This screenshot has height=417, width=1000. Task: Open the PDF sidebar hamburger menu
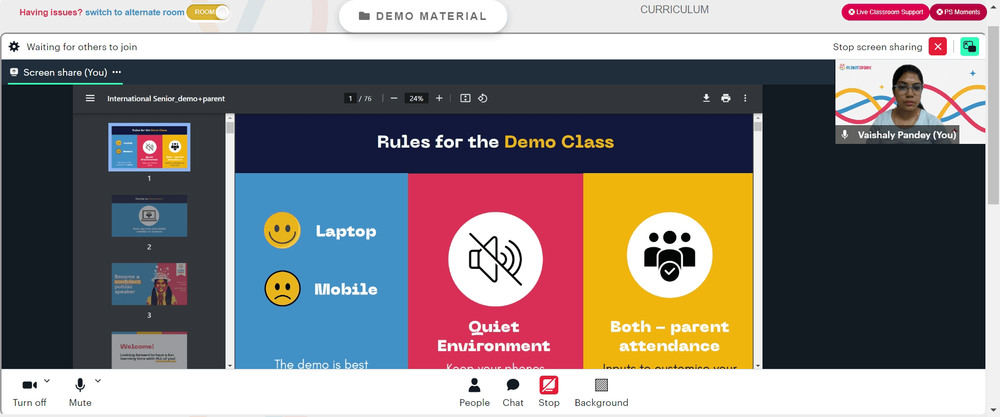tap(90, 98)
